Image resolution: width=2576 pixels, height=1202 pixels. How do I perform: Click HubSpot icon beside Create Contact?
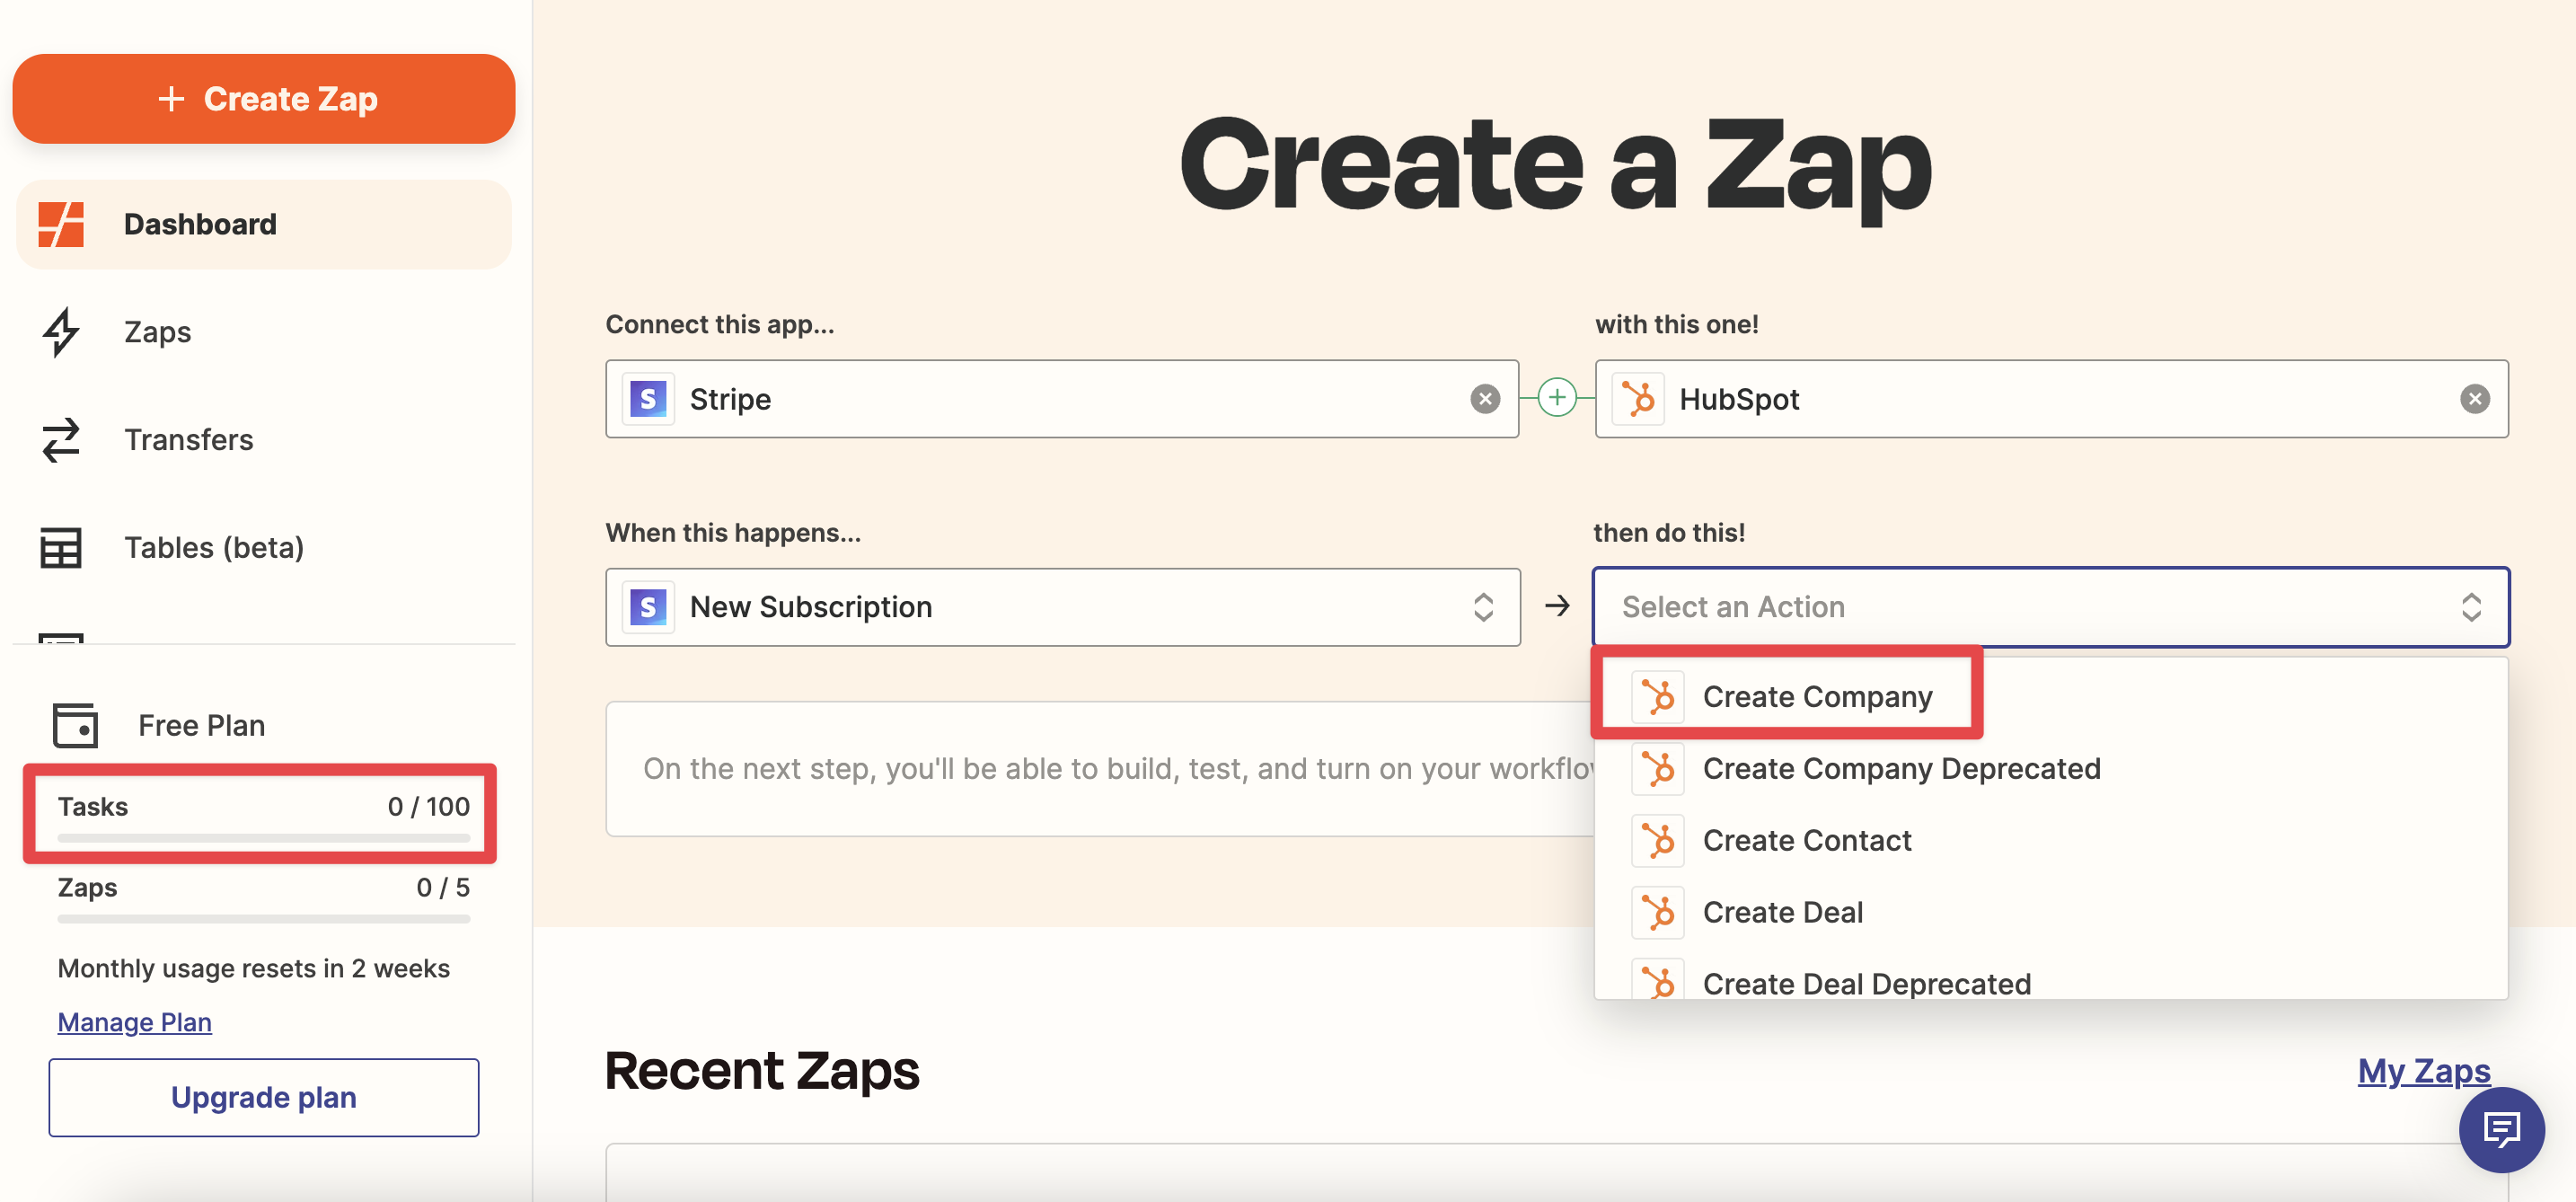[1657, 841]
